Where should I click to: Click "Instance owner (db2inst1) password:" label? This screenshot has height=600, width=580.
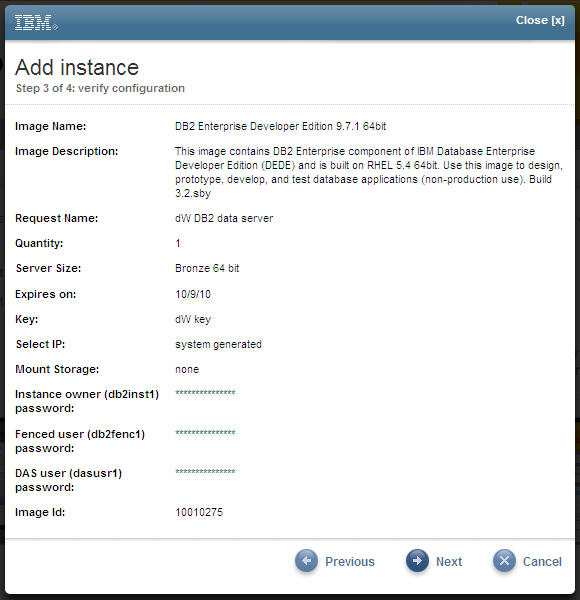pos(87,401)
